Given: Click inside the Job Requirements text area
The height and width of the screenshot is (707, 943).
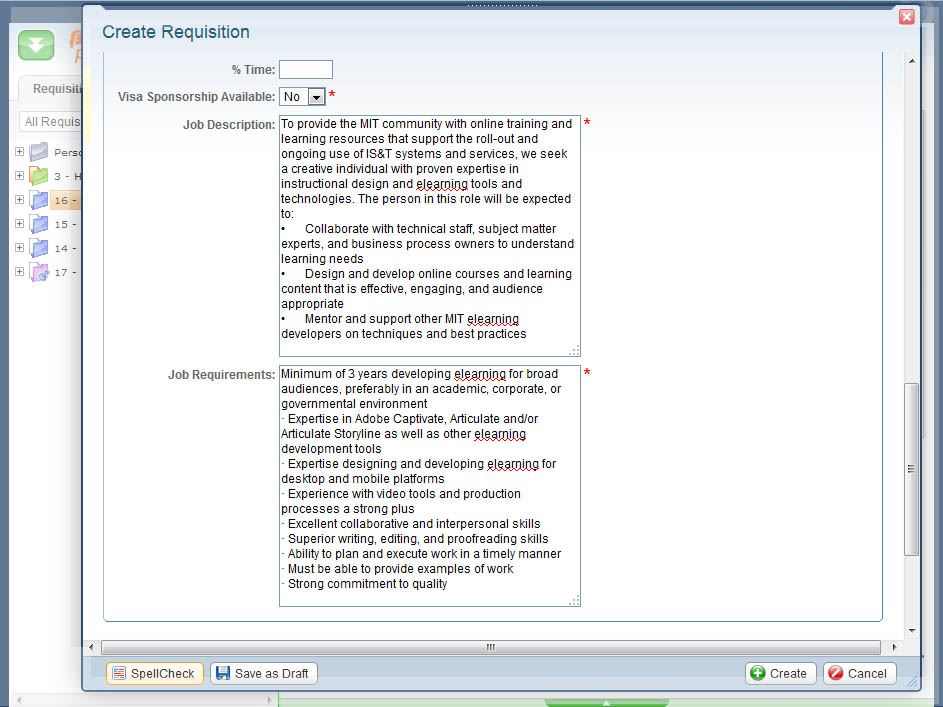Looking at the screenshot, I should click(x=429, y=485).
